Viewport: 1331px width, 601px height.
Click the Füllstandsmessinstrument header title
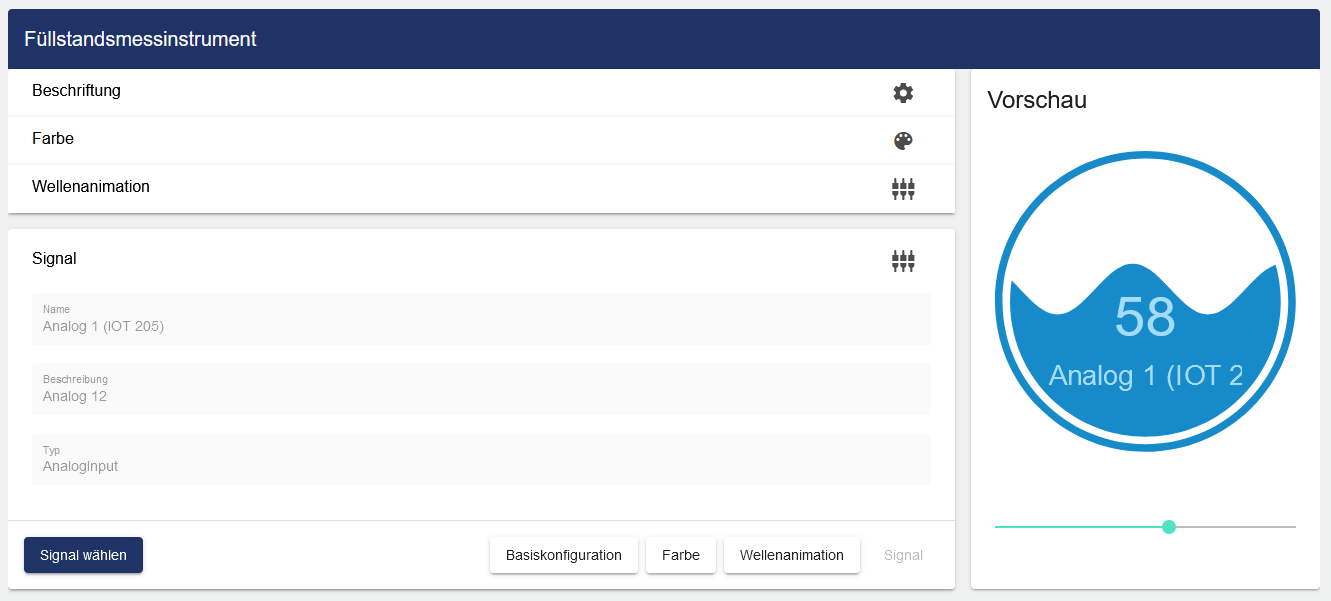pos(140,39)
